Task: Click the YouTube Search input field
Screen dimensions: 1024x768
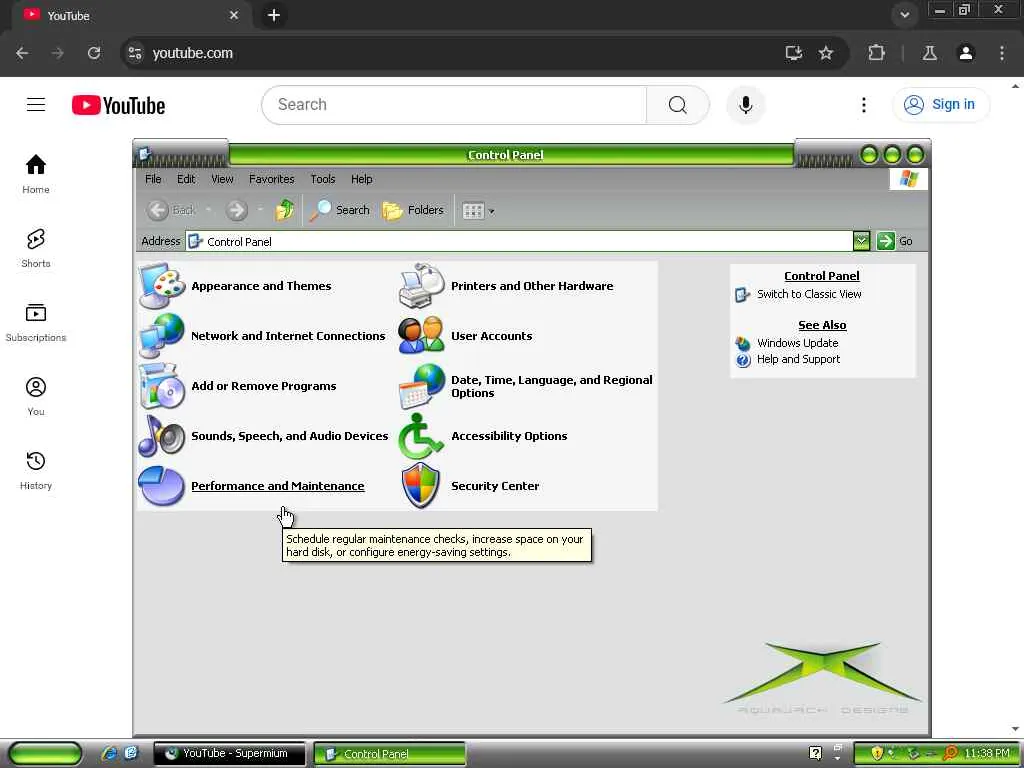Action: 454,104
